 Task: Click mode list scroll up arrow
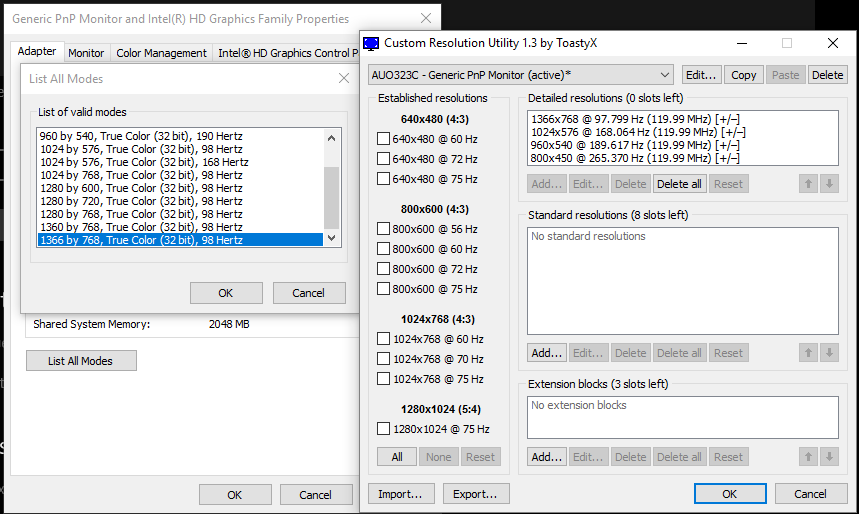(x=331, y=138)
